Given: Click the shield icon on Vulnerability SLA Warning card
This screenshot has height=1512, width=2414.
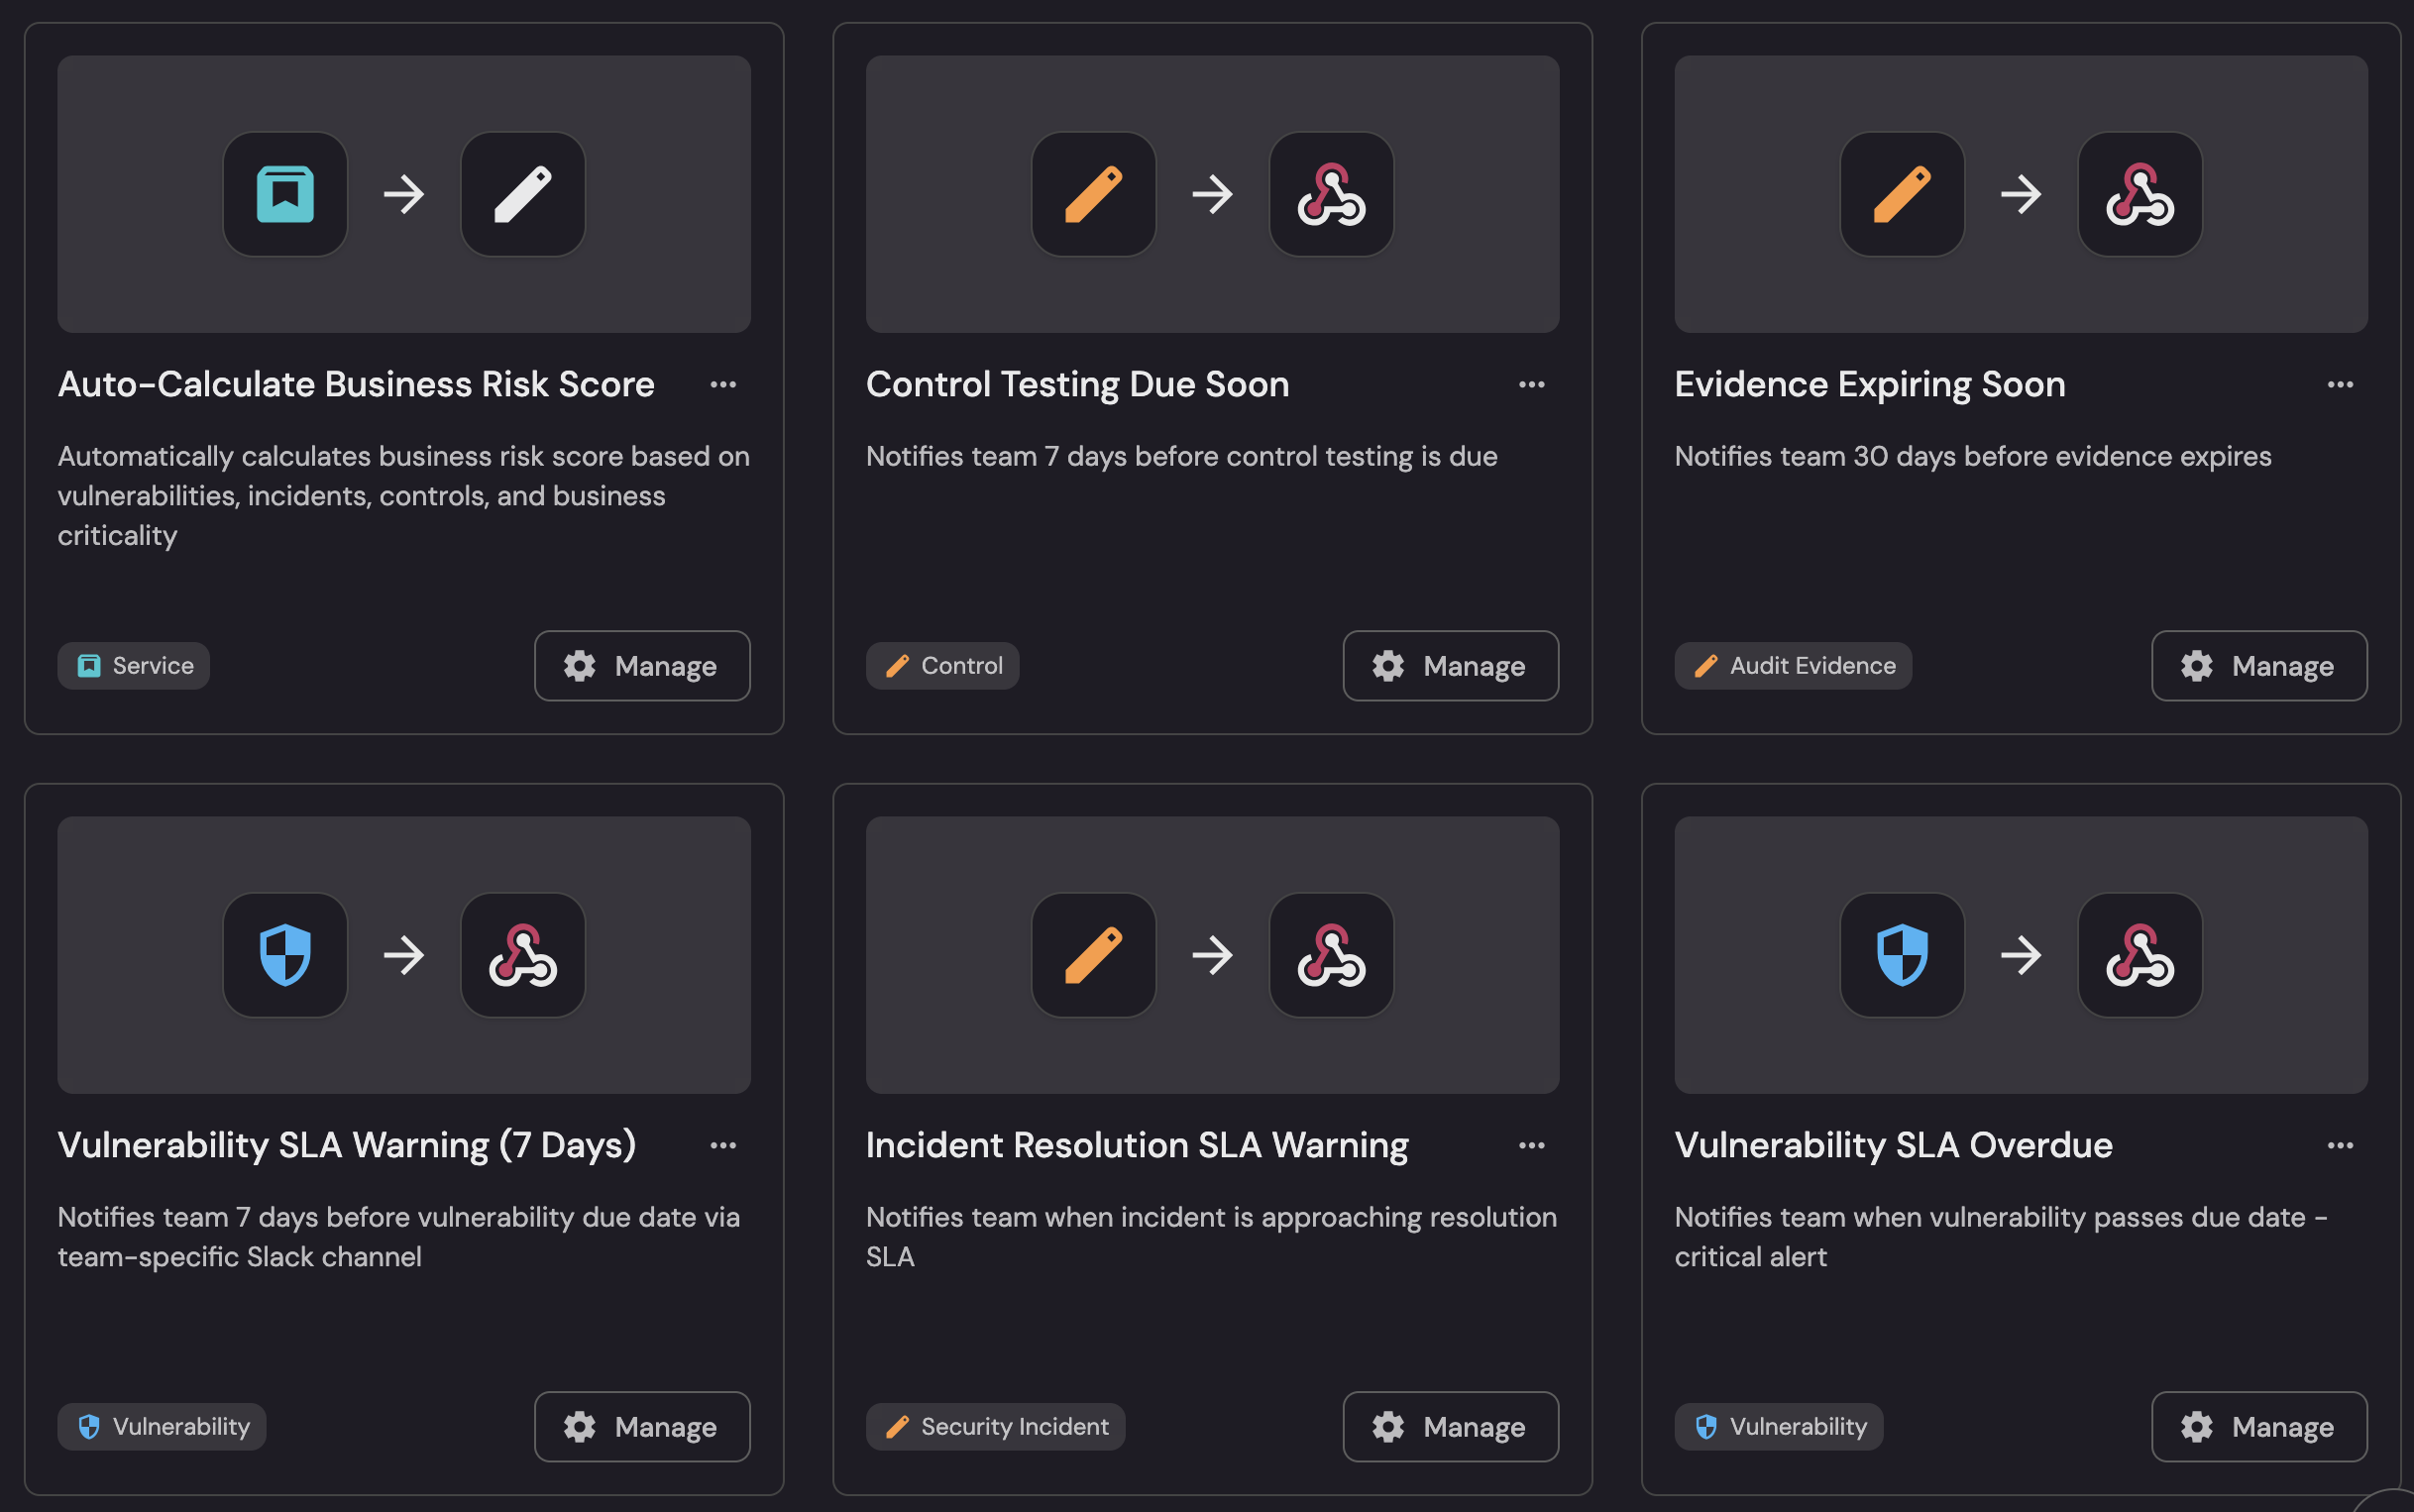Looking at the screenshot, I should pyautogui.click(x=286, y=955).
